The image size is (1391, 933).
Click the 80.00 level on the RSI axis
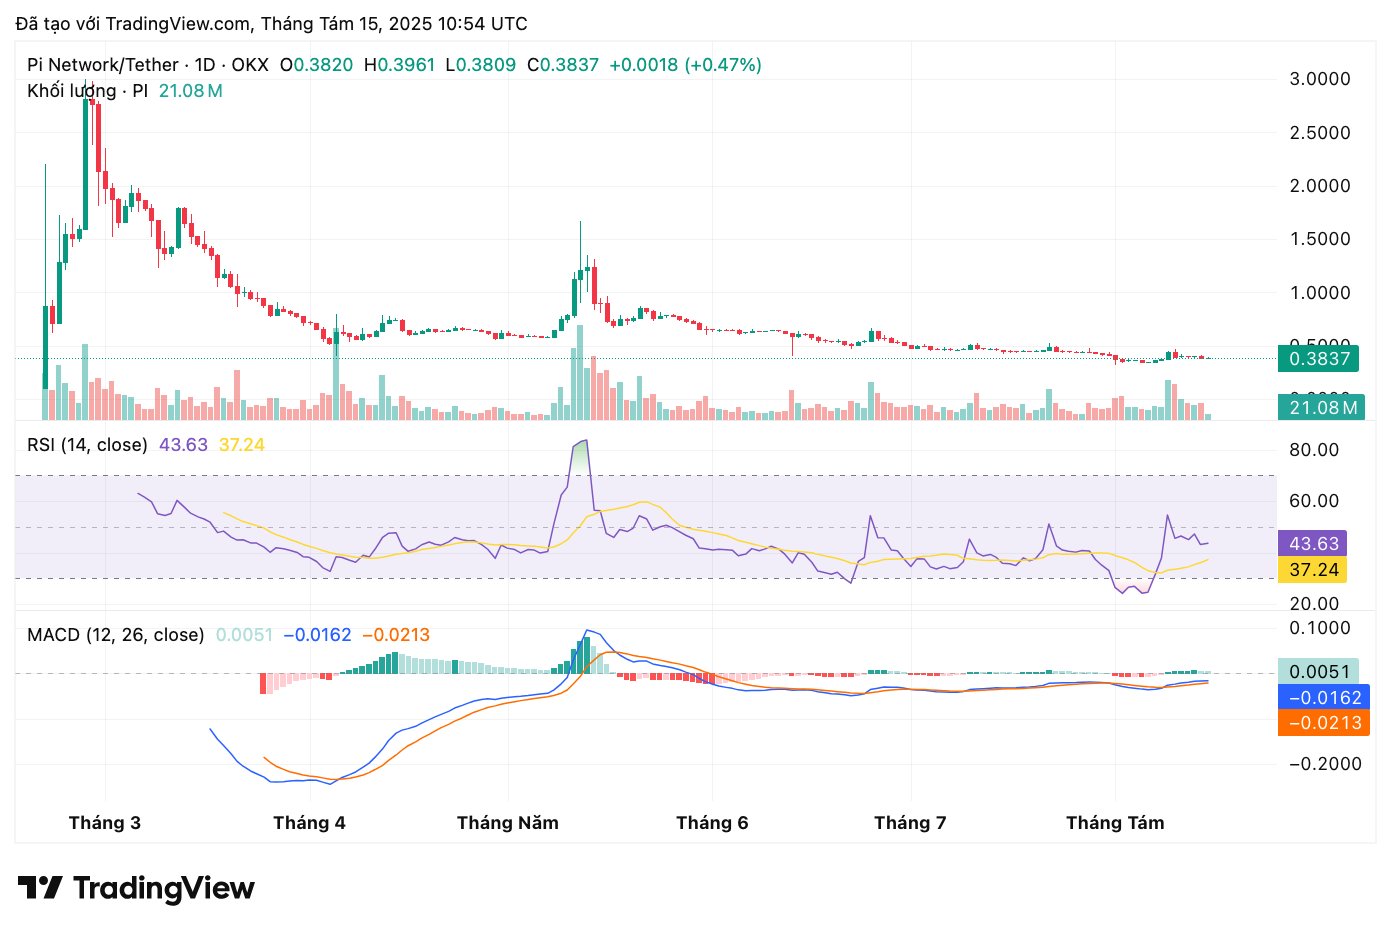point(1314,450)
